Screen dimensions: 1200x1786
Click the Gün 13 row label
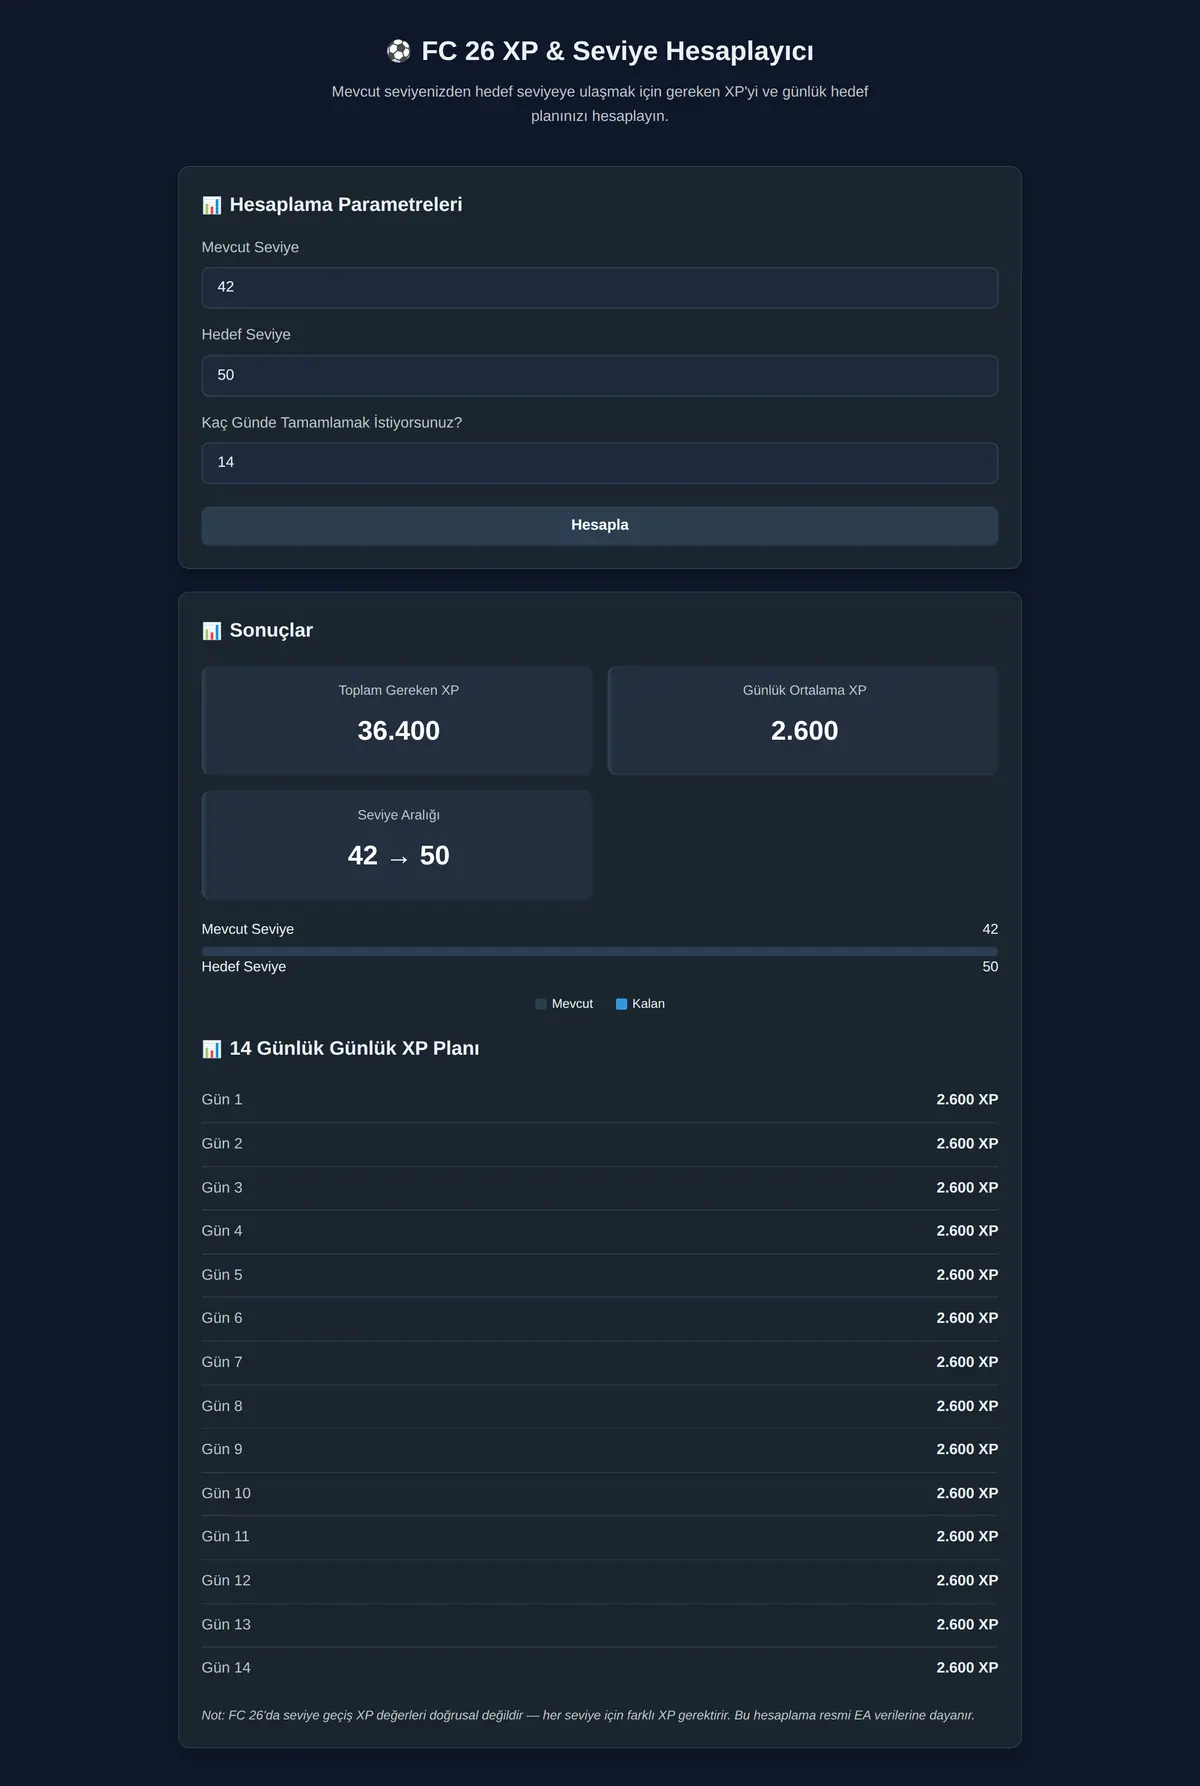[226, 1624]
